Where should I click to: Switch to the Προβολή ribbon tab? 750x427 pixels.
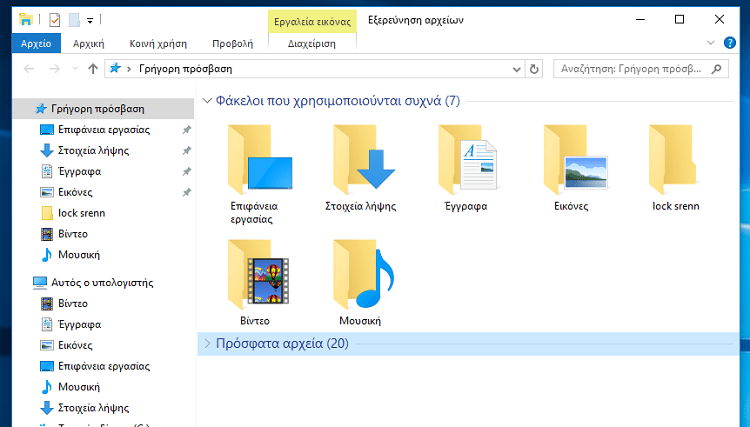point(232,43)
